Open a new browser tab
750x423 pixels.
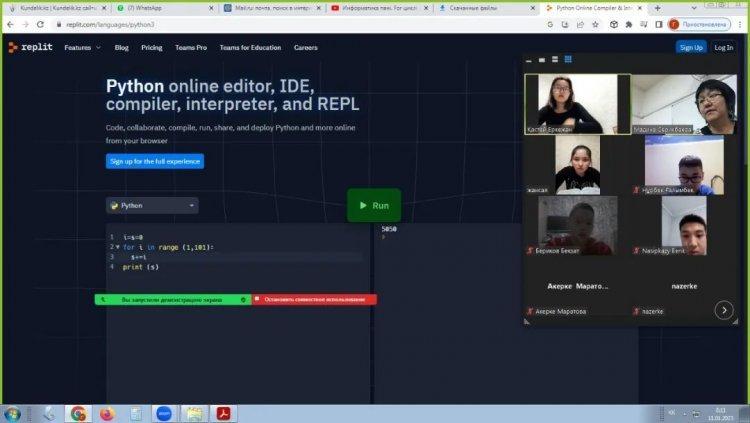[658, 8]
